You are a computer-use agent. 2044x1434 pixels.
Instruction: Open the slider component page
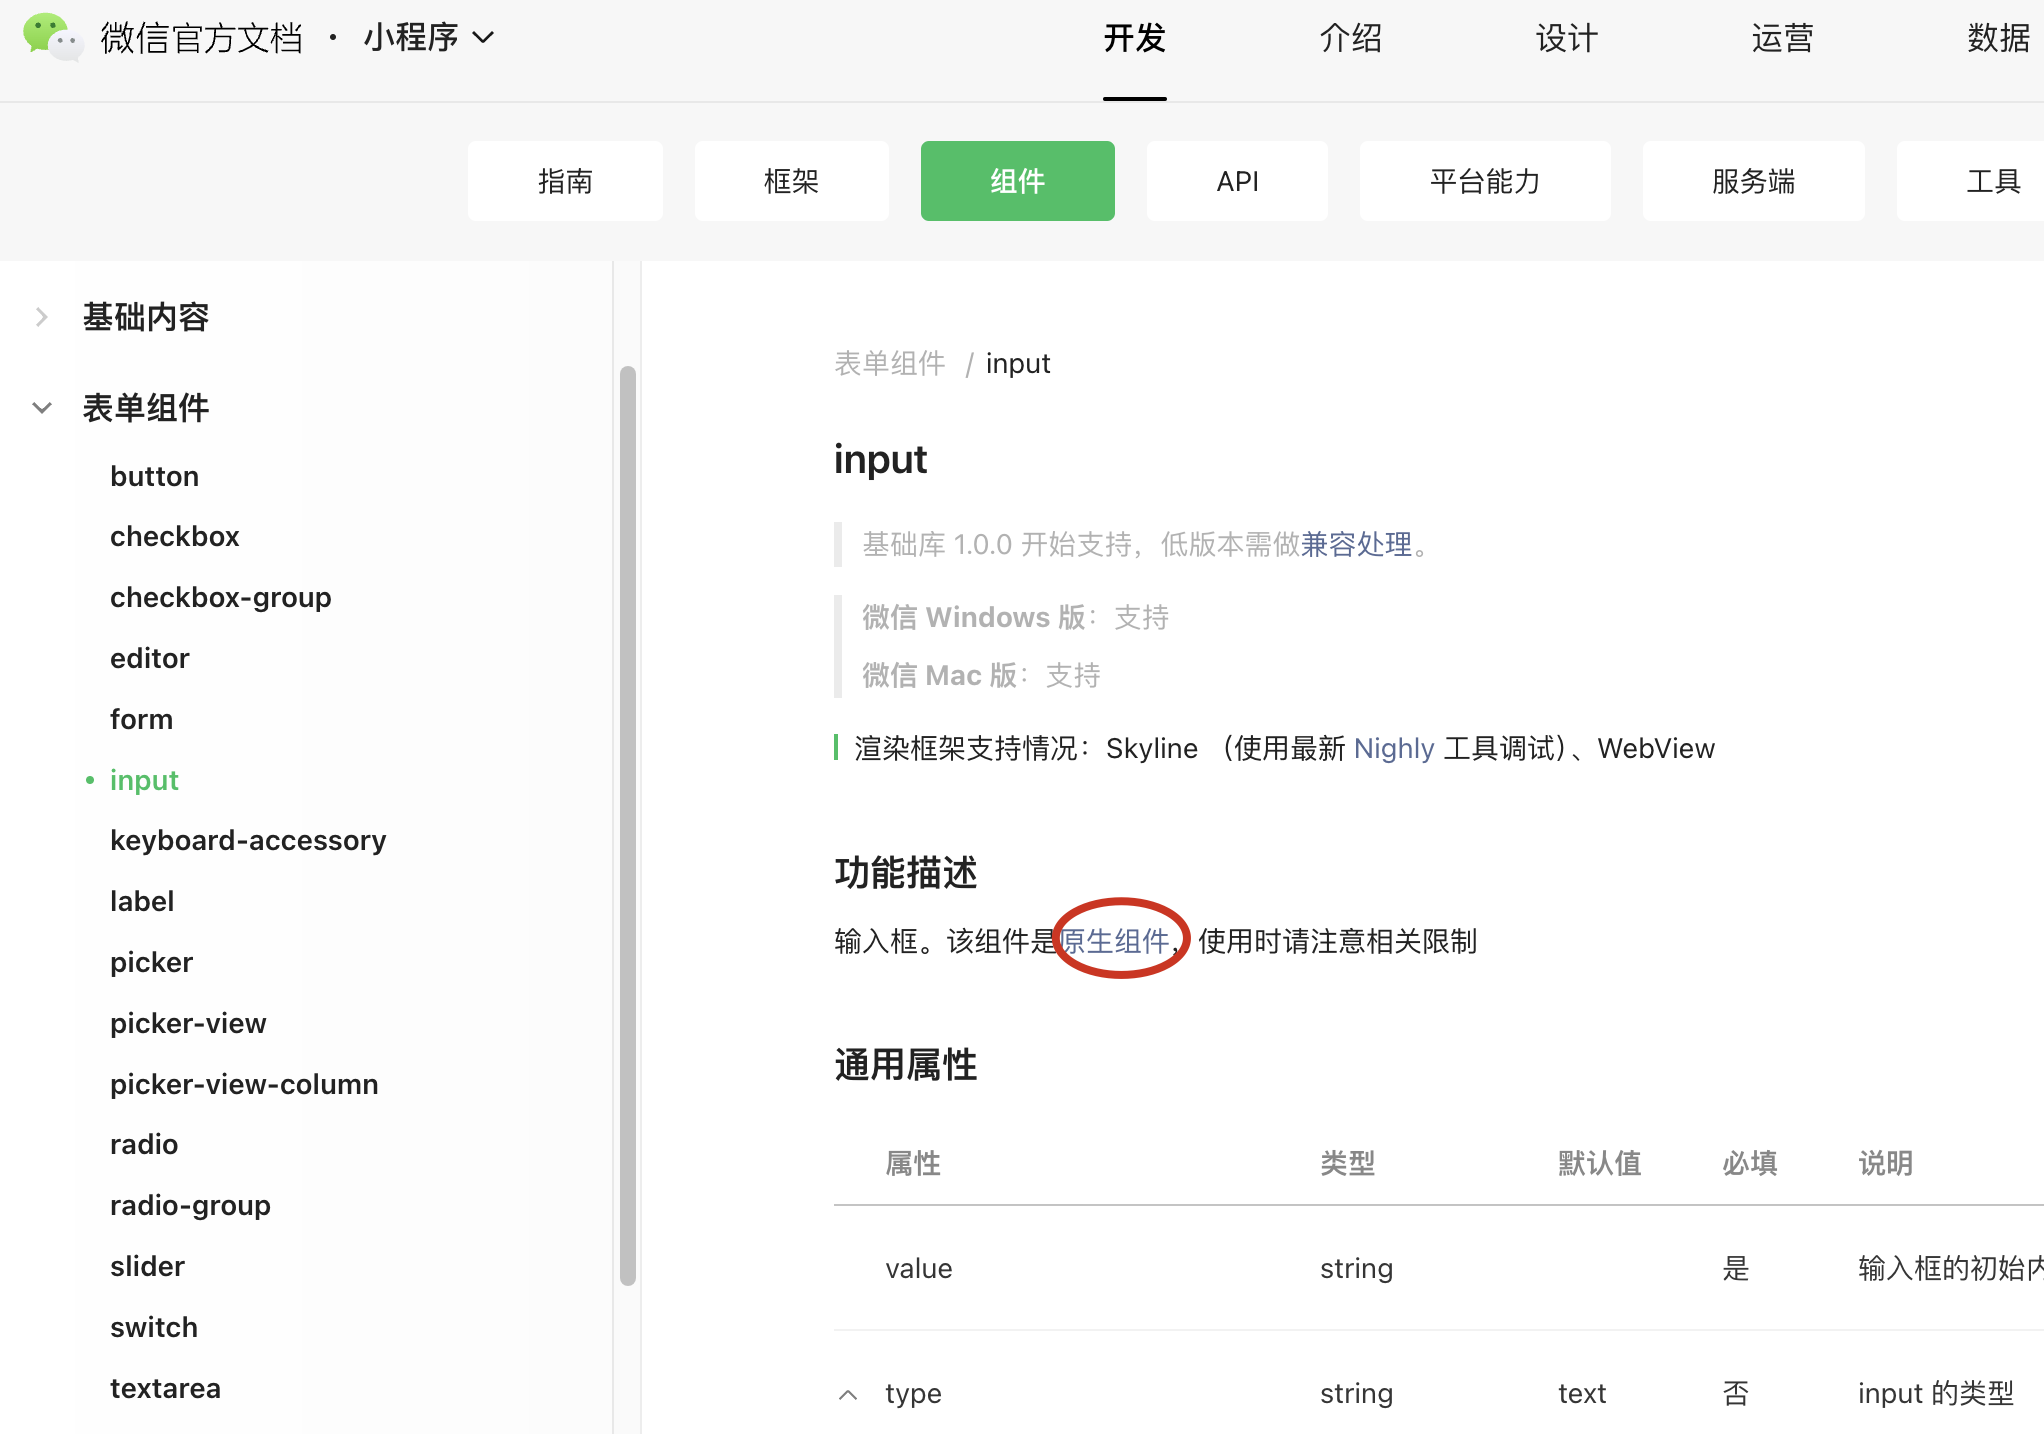pos(148,1267)
